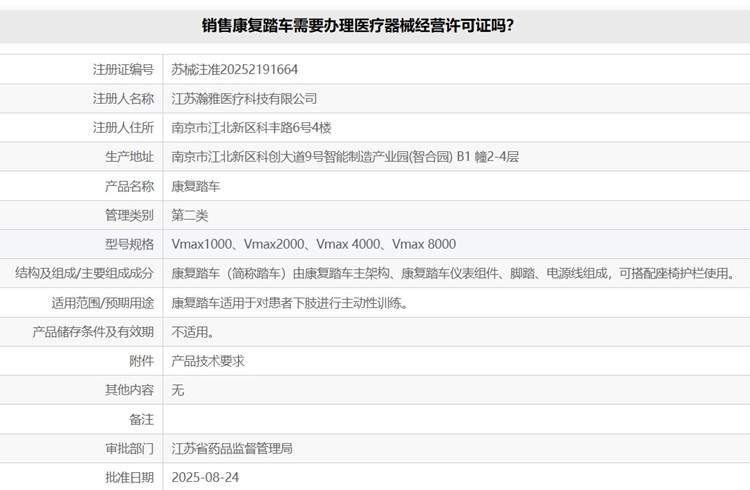The width and height of the screenshot is (750, 490).
Task: Click registrant name 江苏瀚雅医疗科技有限公司
Action: point(244,99)
